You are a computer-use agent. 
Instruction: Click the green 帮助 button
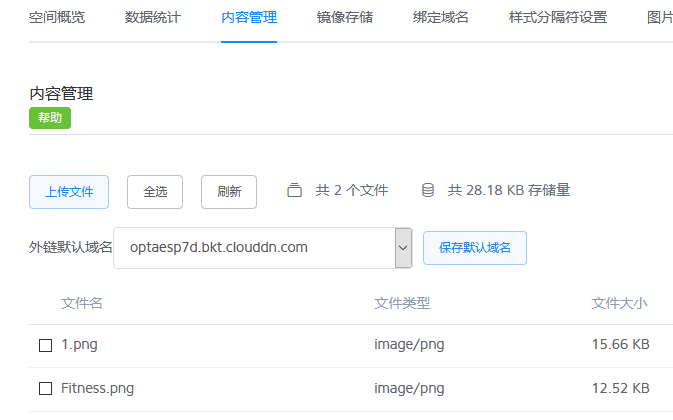(x=50, y=118)
